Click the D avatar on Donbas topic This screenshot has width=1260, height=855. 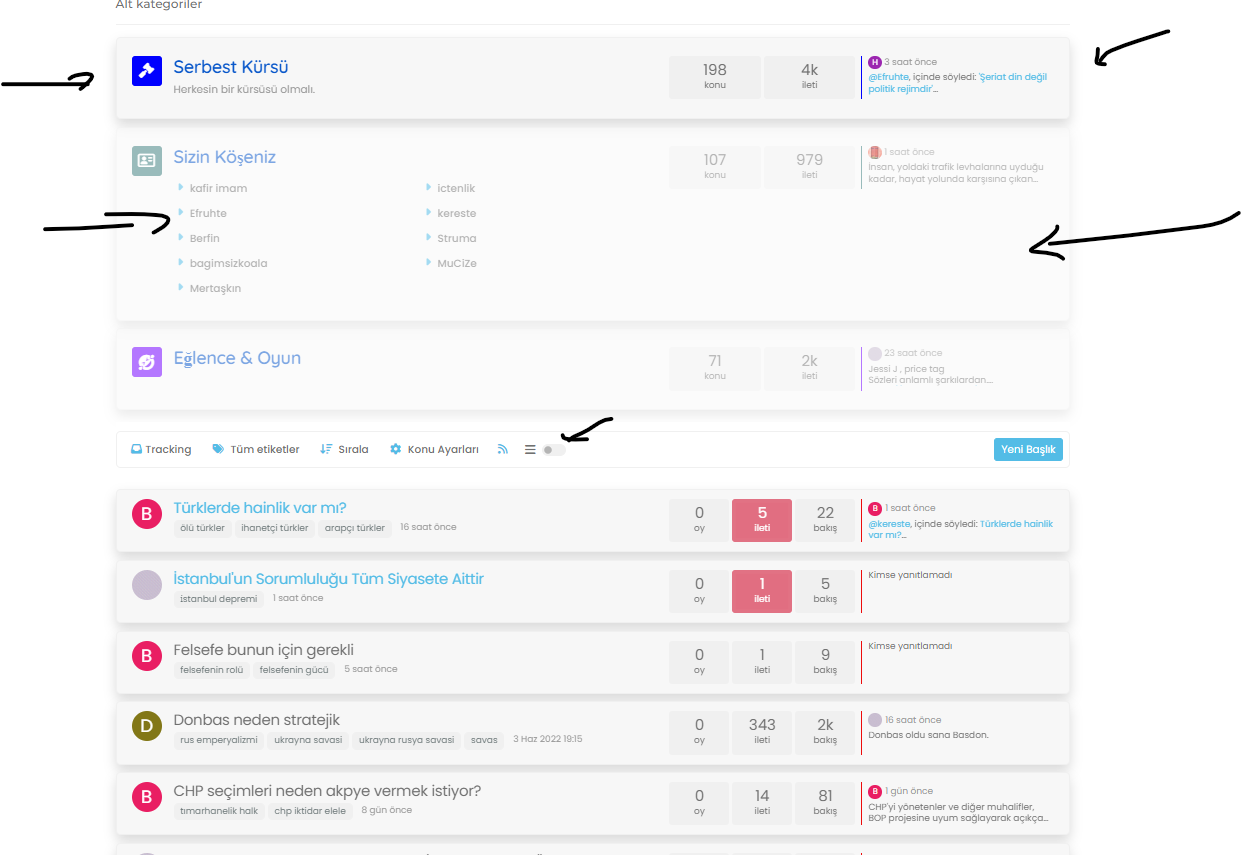pos(147,727)
